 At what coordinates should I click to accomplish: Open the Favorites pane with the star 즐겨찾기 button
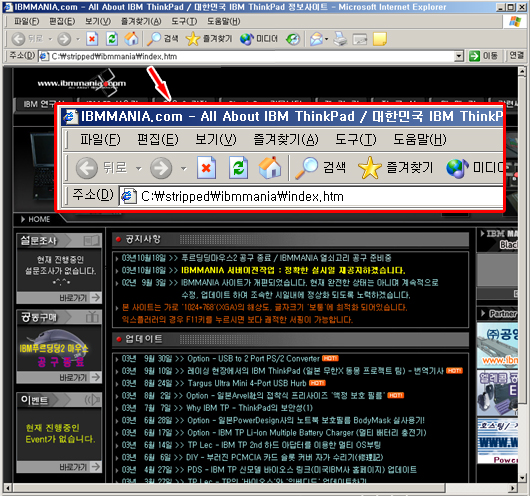209,39
